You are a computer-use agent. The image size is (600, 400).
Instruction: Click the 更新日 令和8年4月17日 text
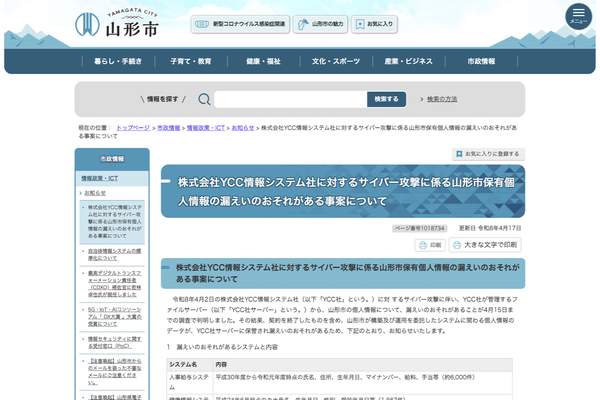click(490, 228)
